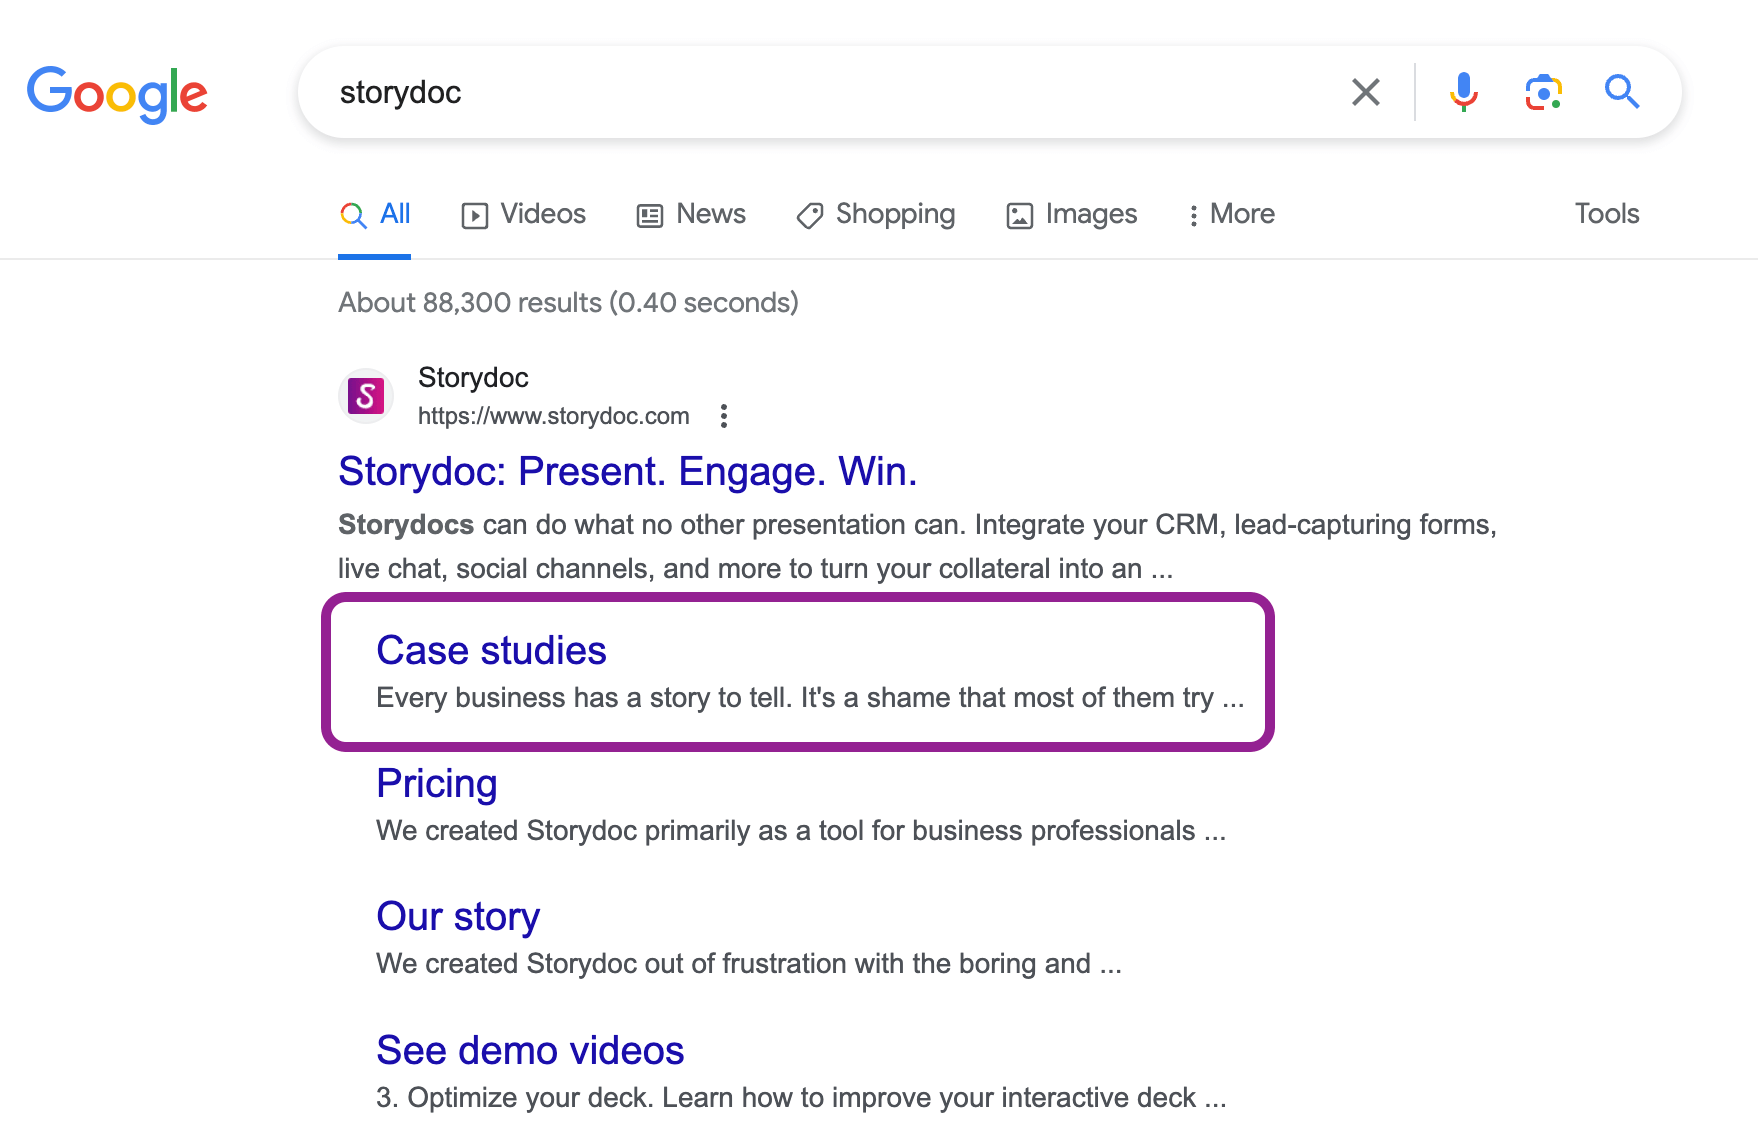Open the Case studies sitelink
1758x1146 pixels.
point(490,650)
